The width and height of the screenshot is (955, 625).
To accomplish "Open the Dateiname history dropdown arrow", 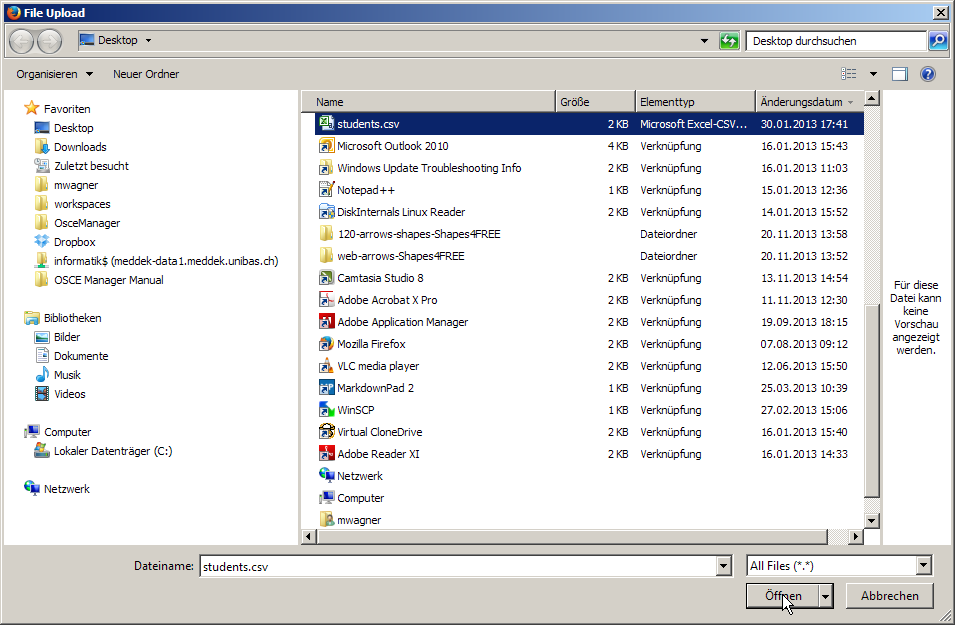I will (x=724, y=566).
